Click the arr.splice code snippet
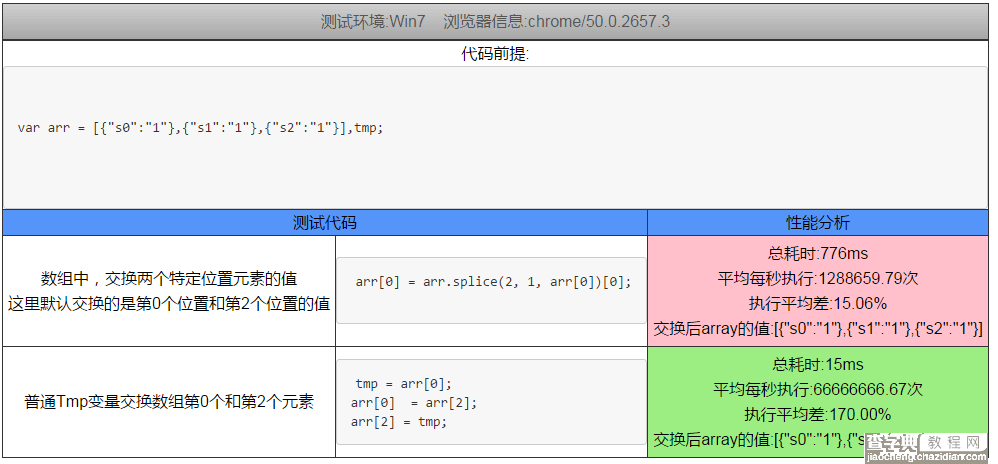Viewport: 998px width, 464px height. click(x=493, y=281)
